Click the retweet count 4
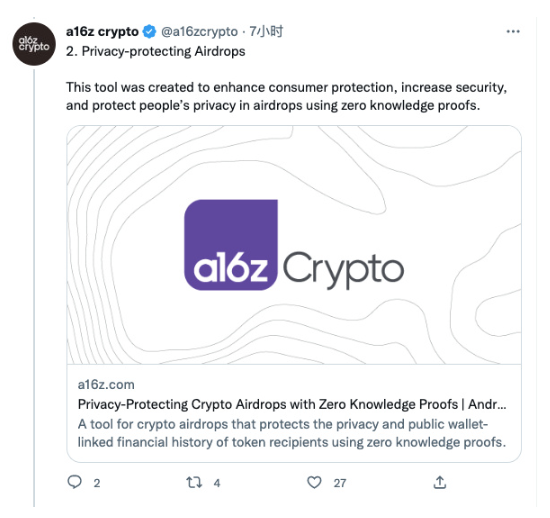 (x=217, y=483)
